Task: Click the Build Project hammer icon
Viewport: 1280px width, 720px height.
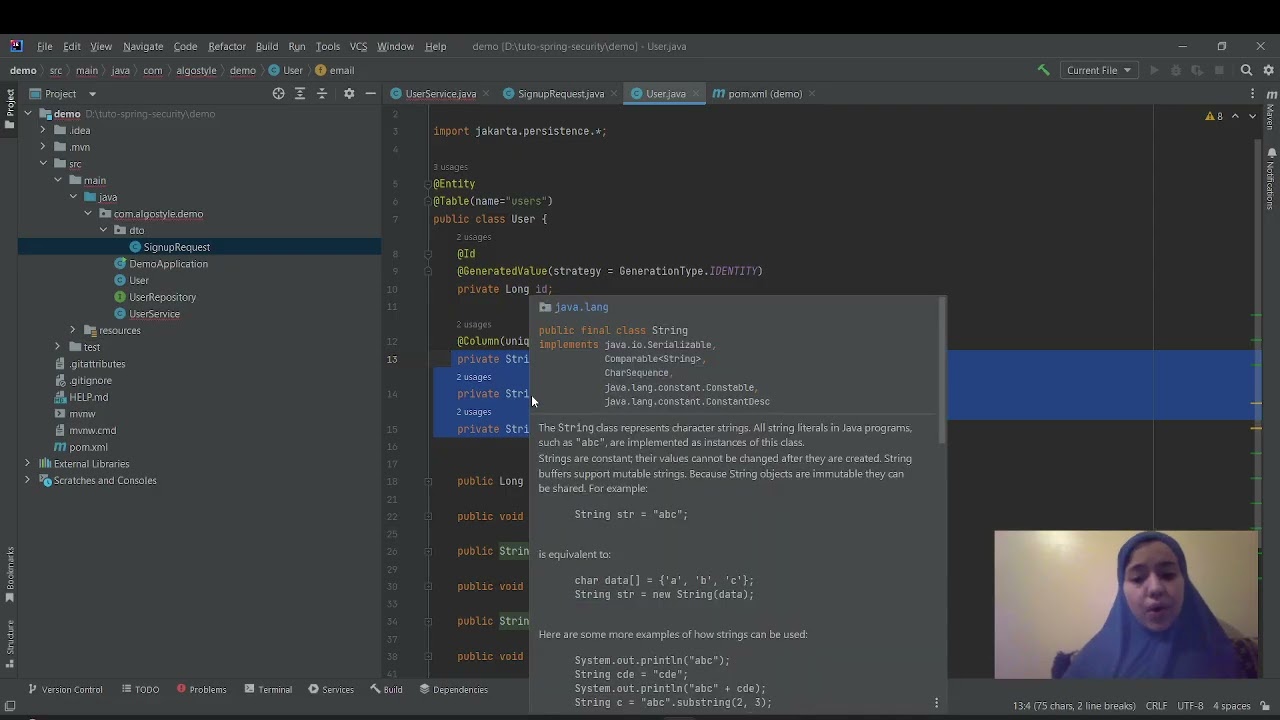Action: point(1043,70)
